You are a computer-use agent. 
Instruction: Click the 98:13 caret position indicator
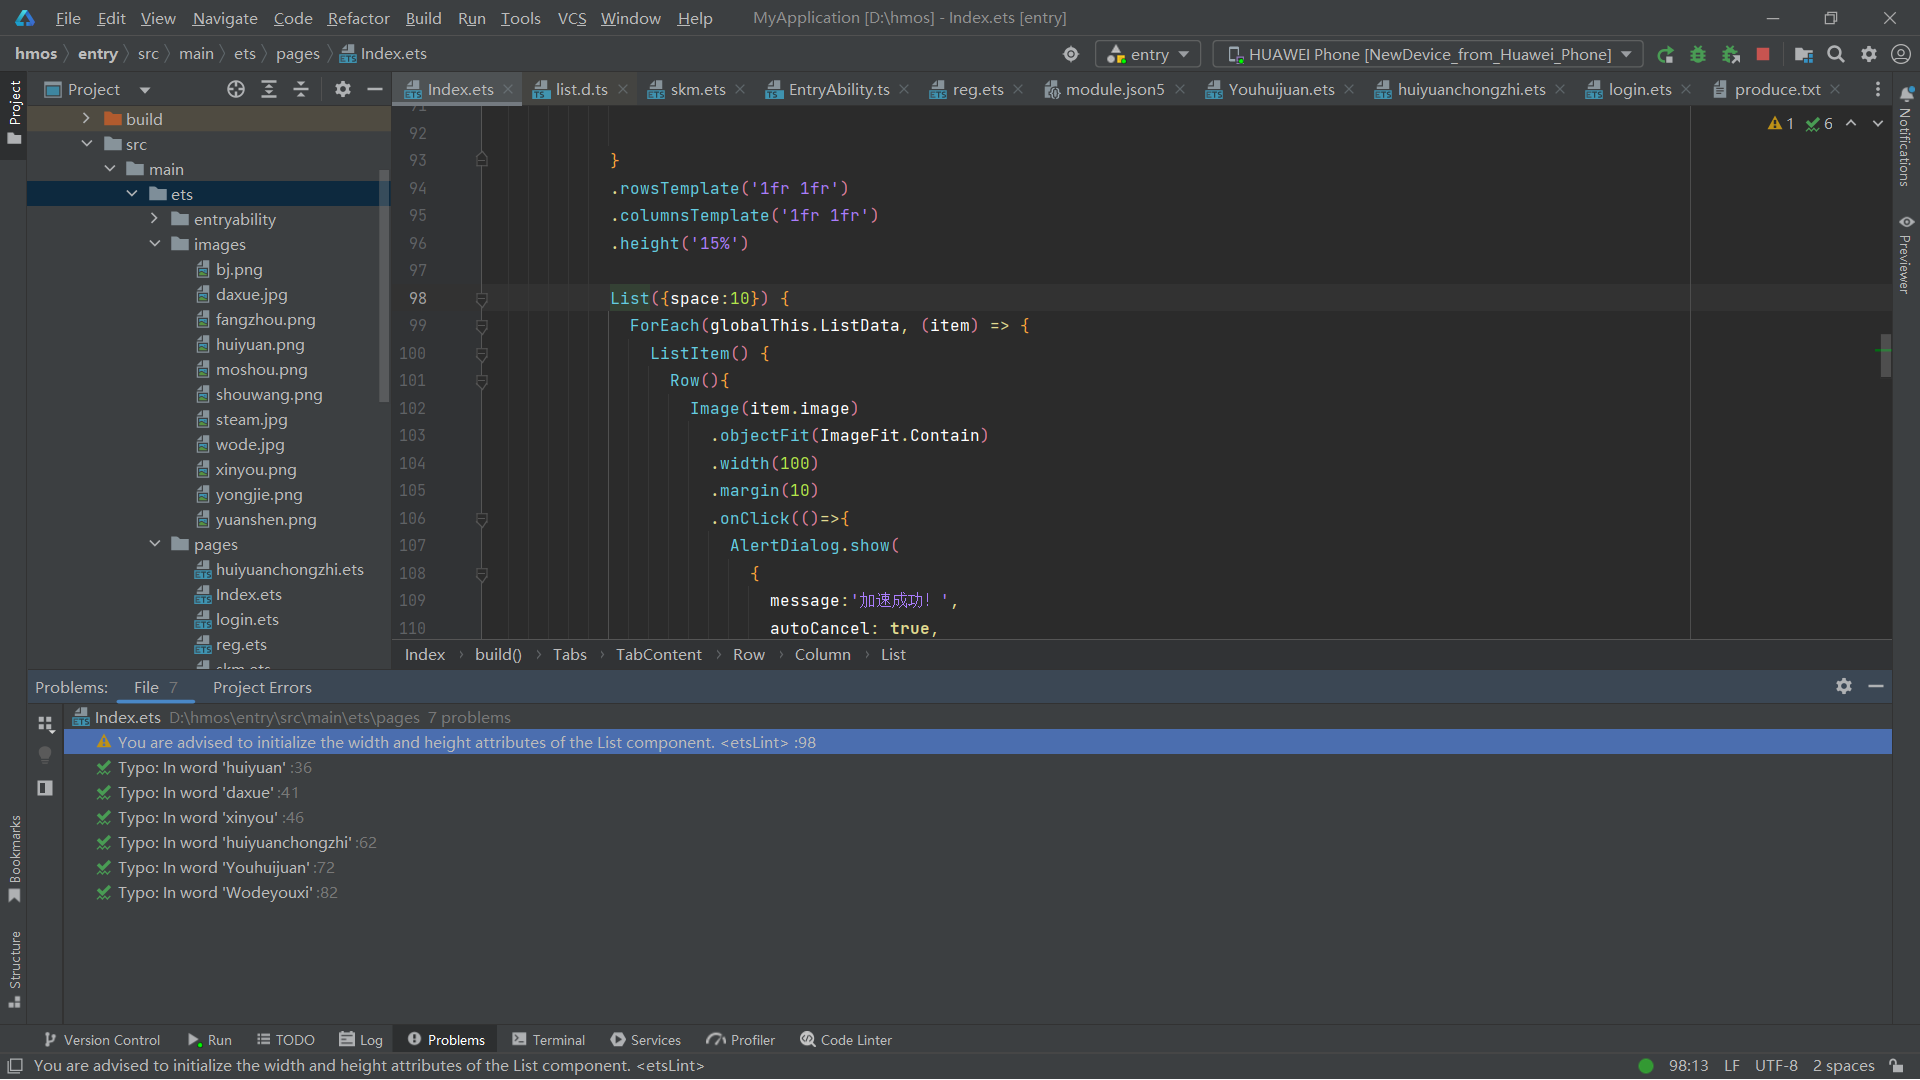click(1688, 1066)
